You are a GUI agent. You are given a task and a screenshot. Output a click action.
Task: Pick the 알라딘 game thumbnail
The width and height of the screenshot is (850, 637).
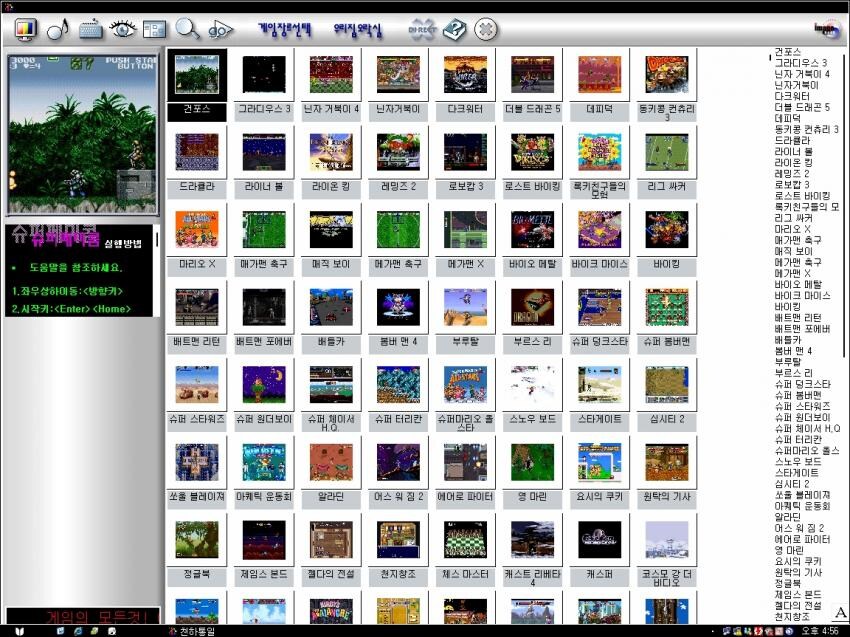click(x=331, y=462)
